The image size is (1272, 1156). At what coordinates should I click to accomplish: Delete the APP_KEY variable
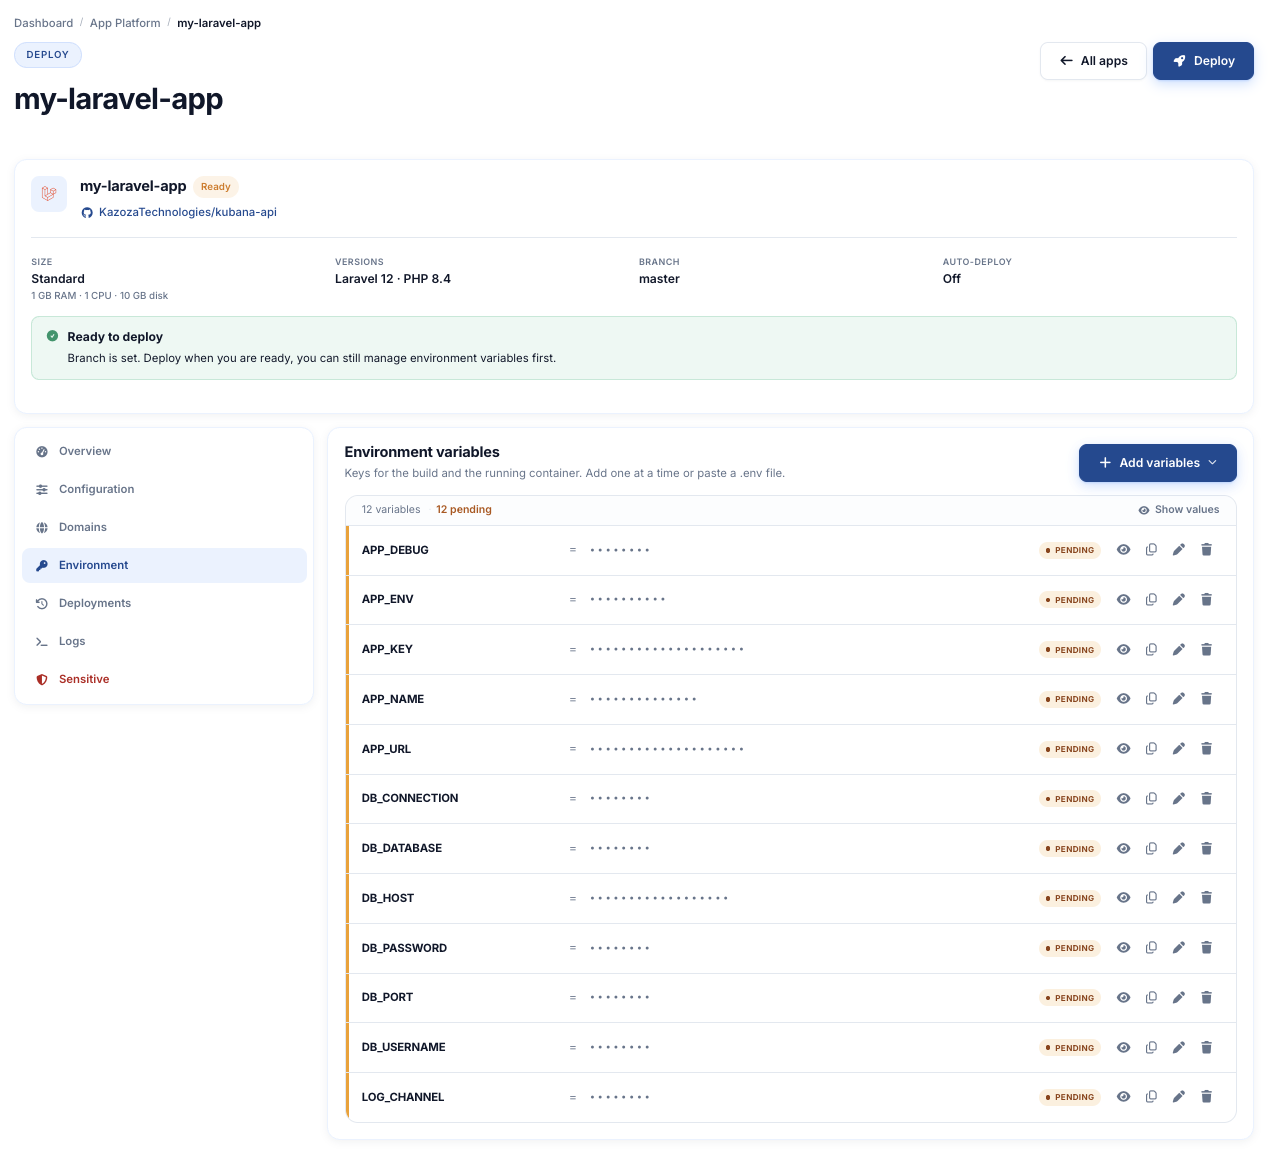(1206, 650)
